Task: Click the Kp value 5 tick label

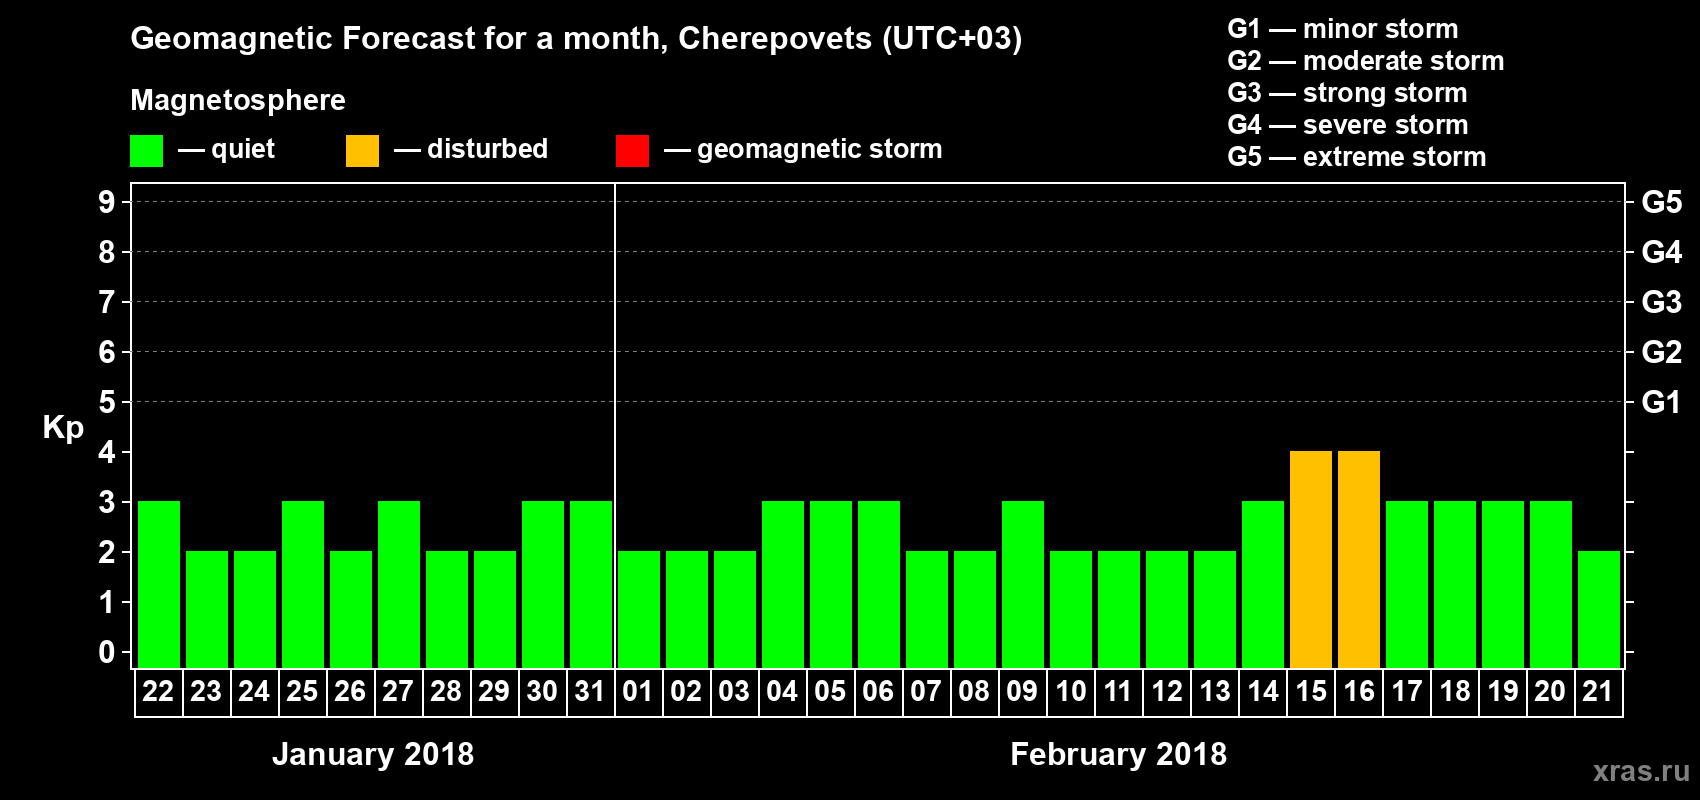Action: [107, 402]
